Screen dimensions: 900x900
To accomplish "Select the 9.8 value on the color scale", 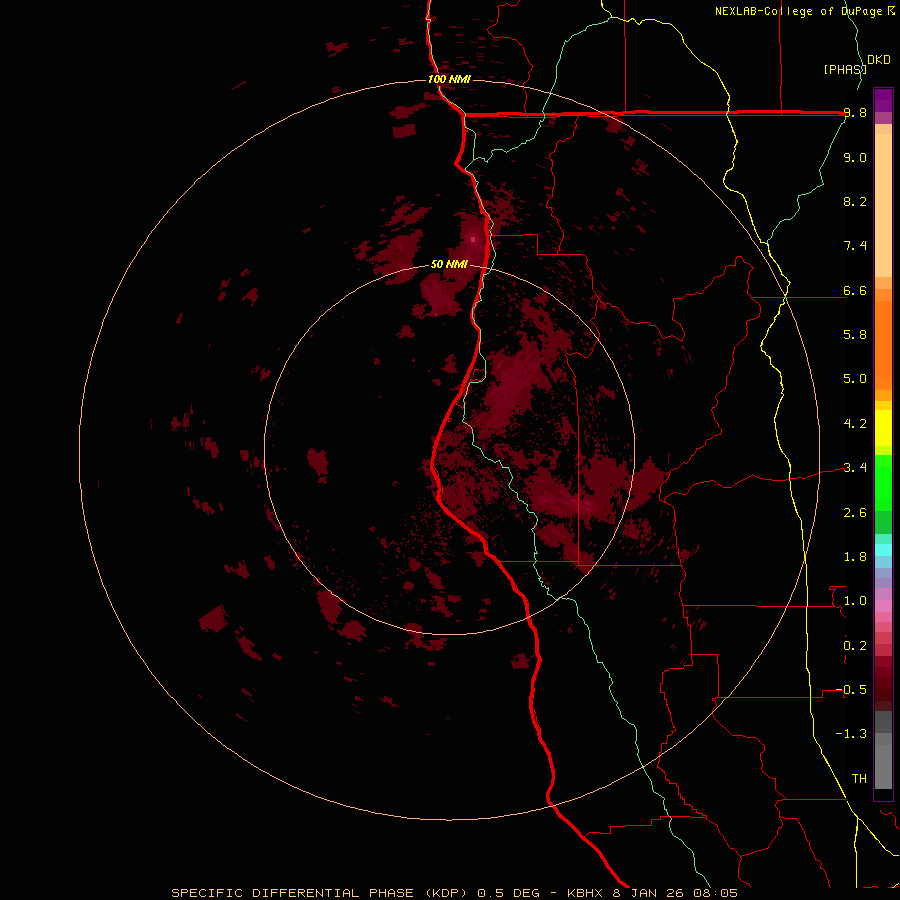I will point(855,113).
